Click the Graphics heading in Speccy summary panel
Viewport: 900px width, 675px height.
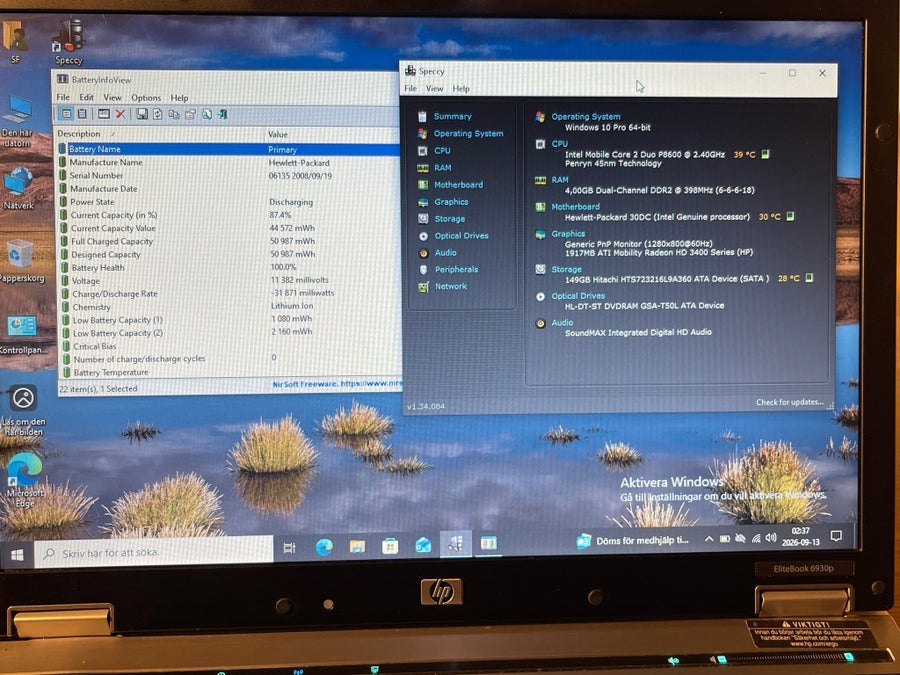[568, 234]
